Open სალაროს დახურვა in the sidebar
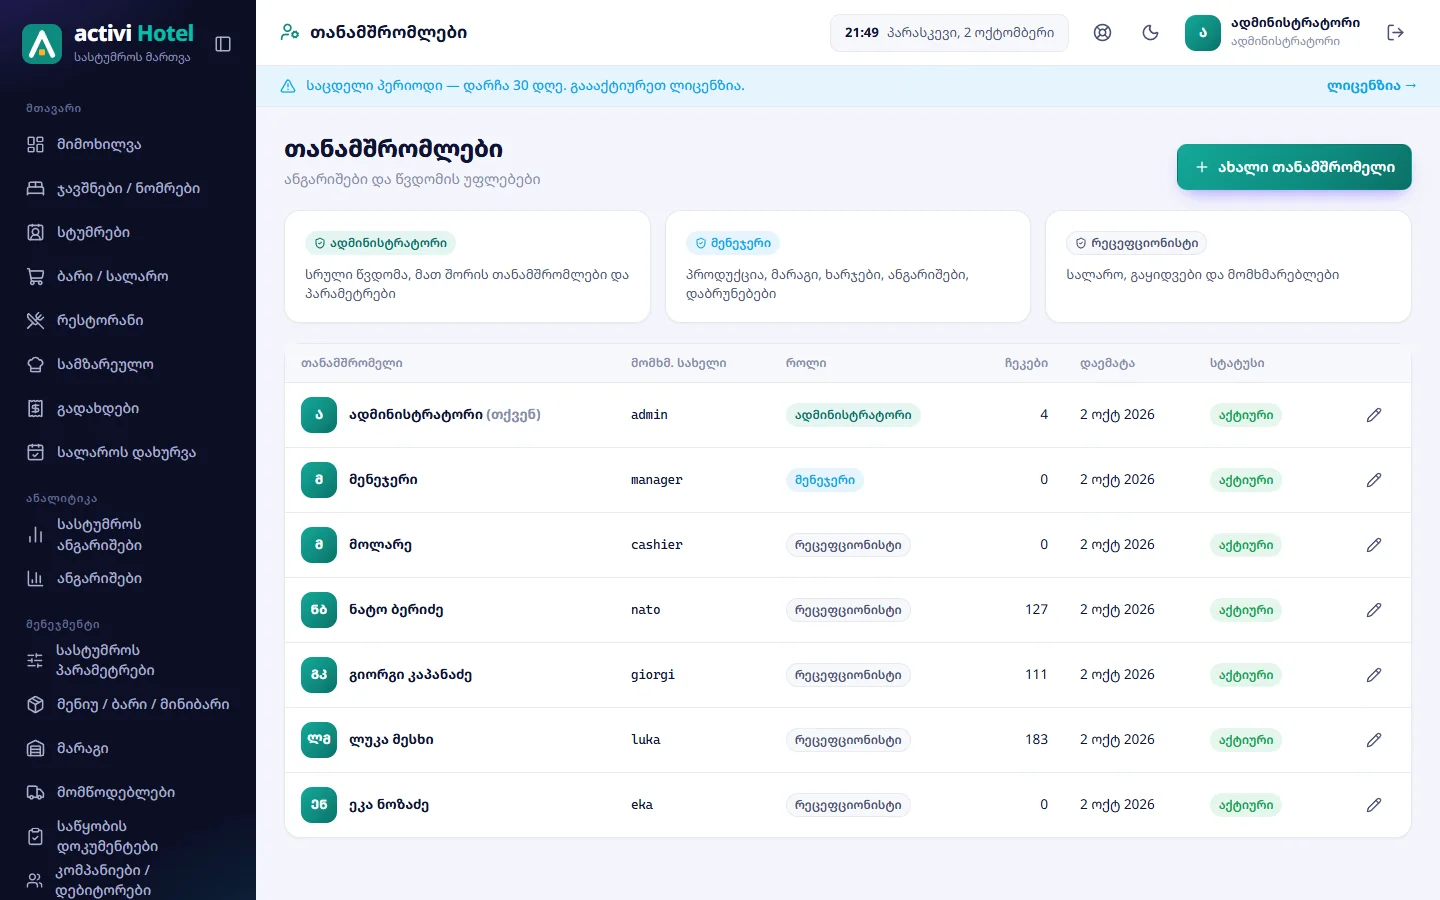1440x900 pixels. pos(128,452)
